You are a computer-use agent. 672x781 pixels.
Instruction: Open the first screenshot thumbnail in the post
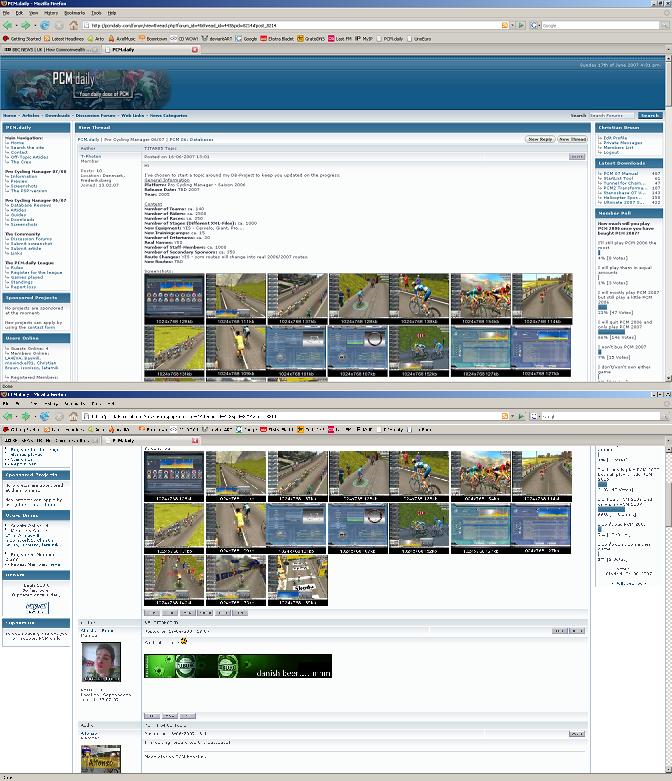point(173,295)
